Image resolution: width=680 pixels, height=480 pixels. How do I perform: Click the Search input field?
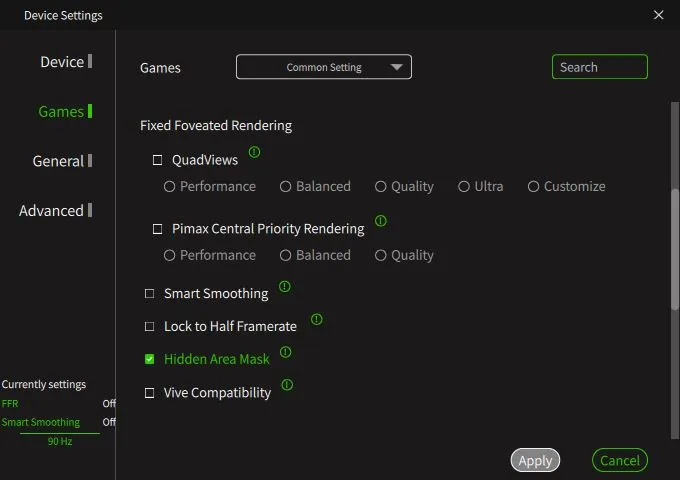tap(599, 67)
